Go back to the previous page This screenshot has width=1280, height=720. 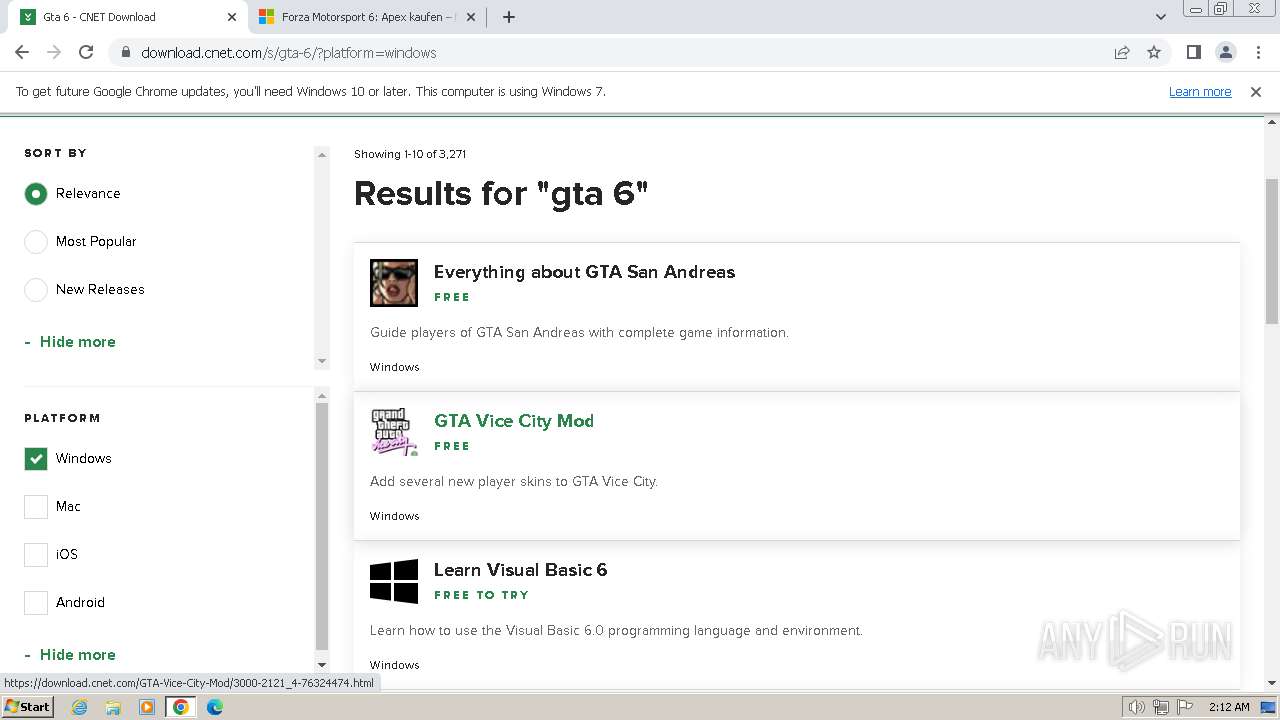22,52
